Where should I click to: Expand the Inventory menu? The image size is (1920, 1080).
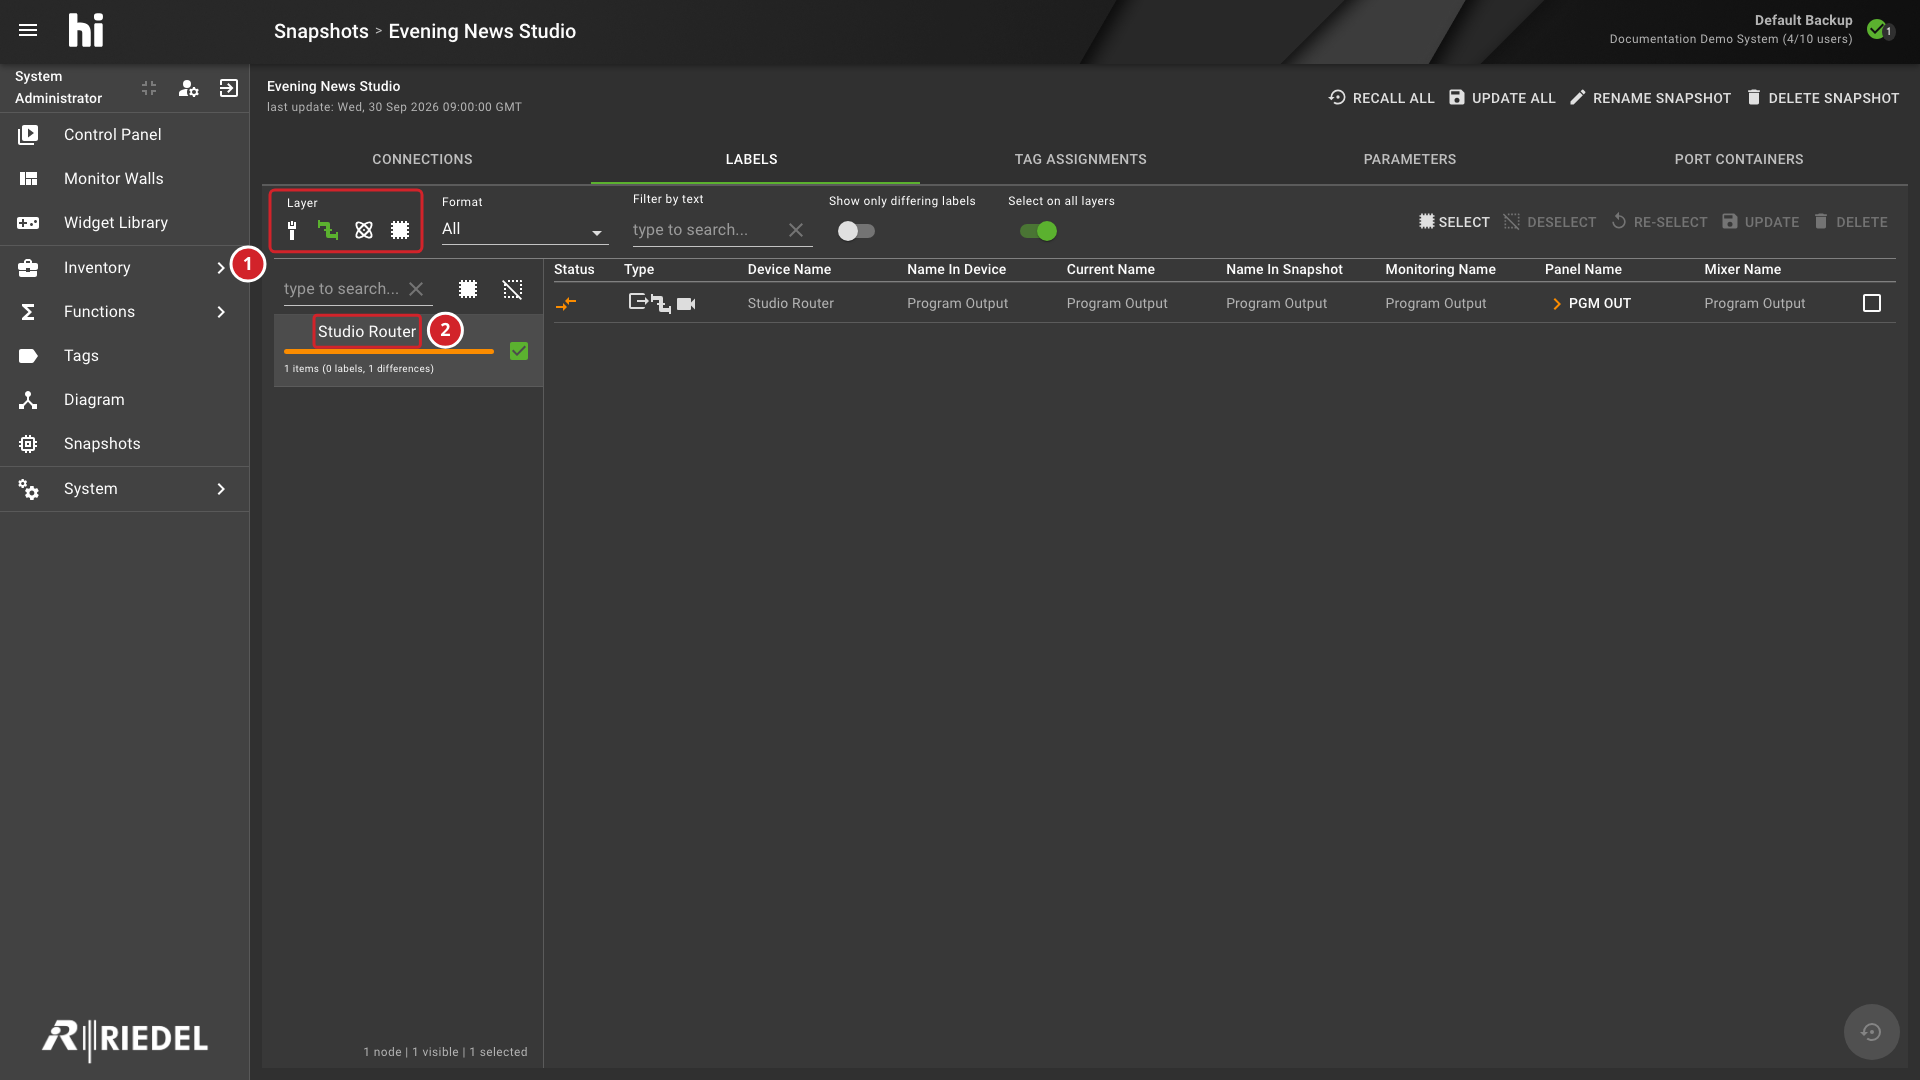click(124, 268)
